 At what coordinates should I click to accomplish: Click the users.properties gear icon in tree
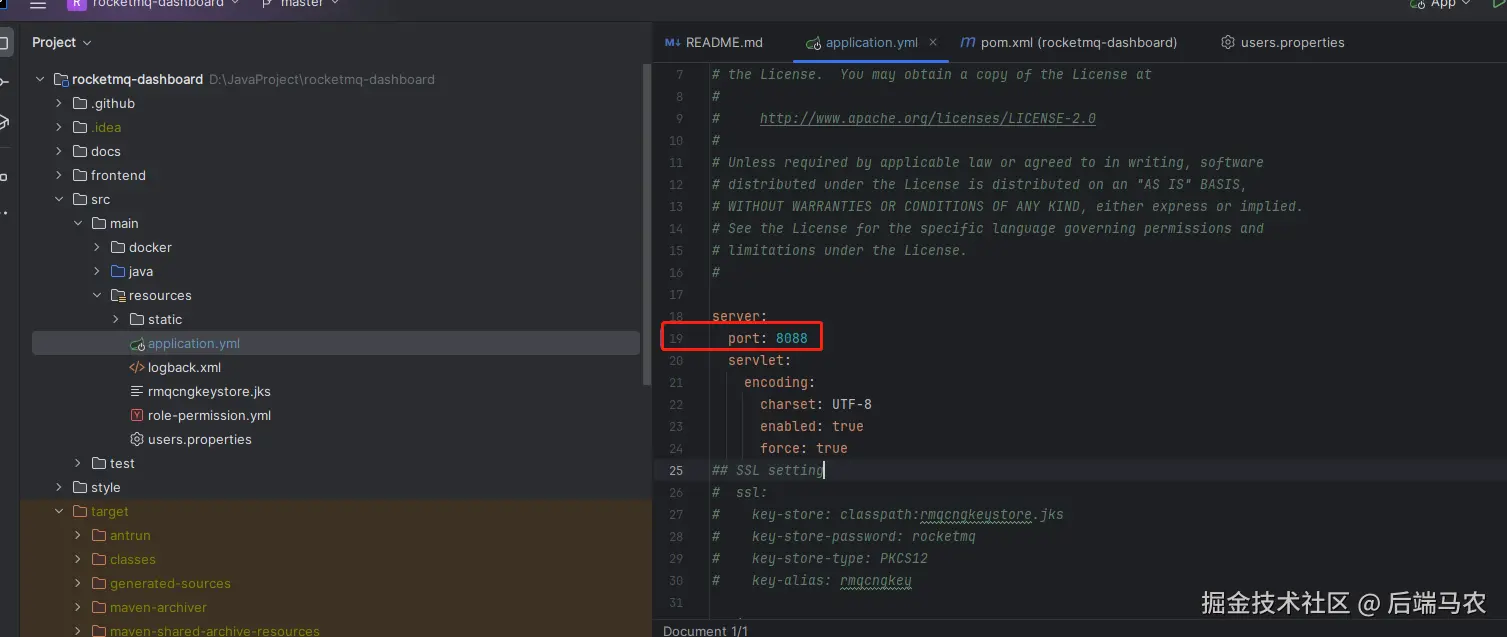[x=137, y=440]
